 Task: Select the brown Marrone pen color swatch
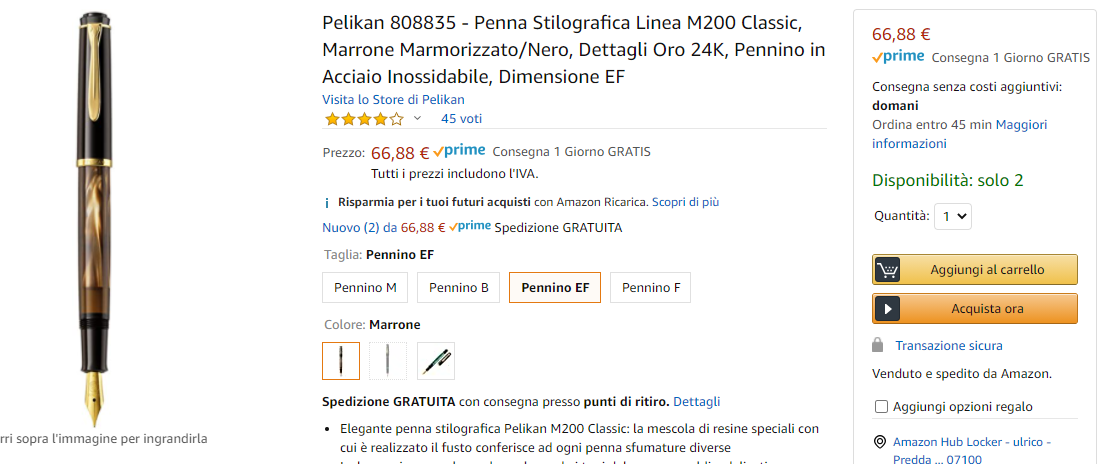341,361
